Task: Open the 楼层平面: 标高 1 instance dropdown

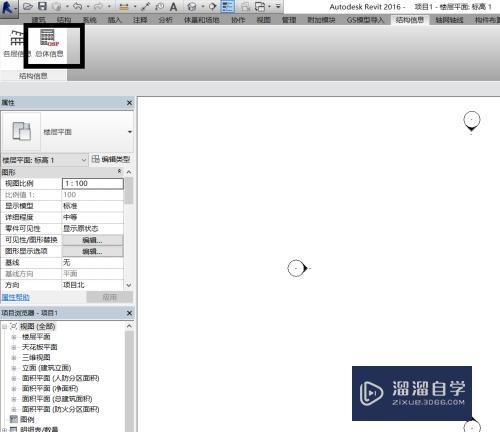Action: [84, 160]
